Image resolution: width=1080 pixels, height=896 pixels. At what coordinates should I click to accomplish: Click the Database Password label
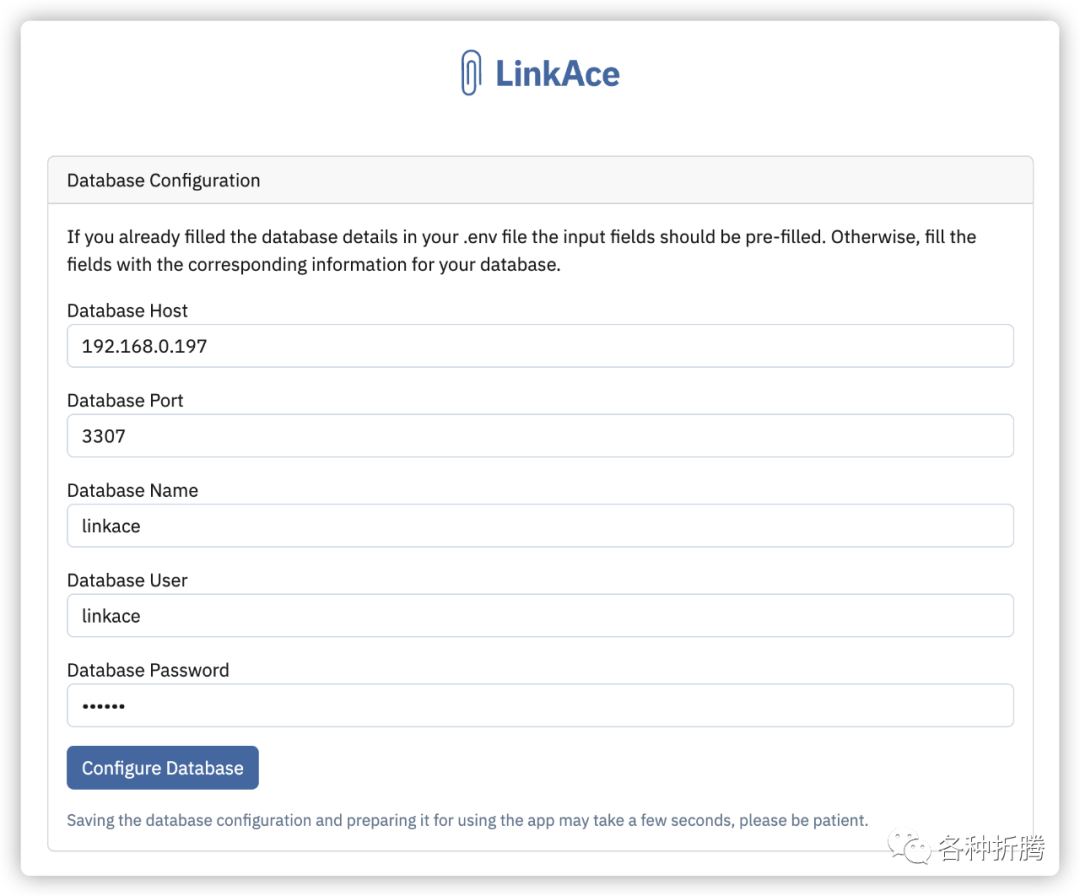148,670
